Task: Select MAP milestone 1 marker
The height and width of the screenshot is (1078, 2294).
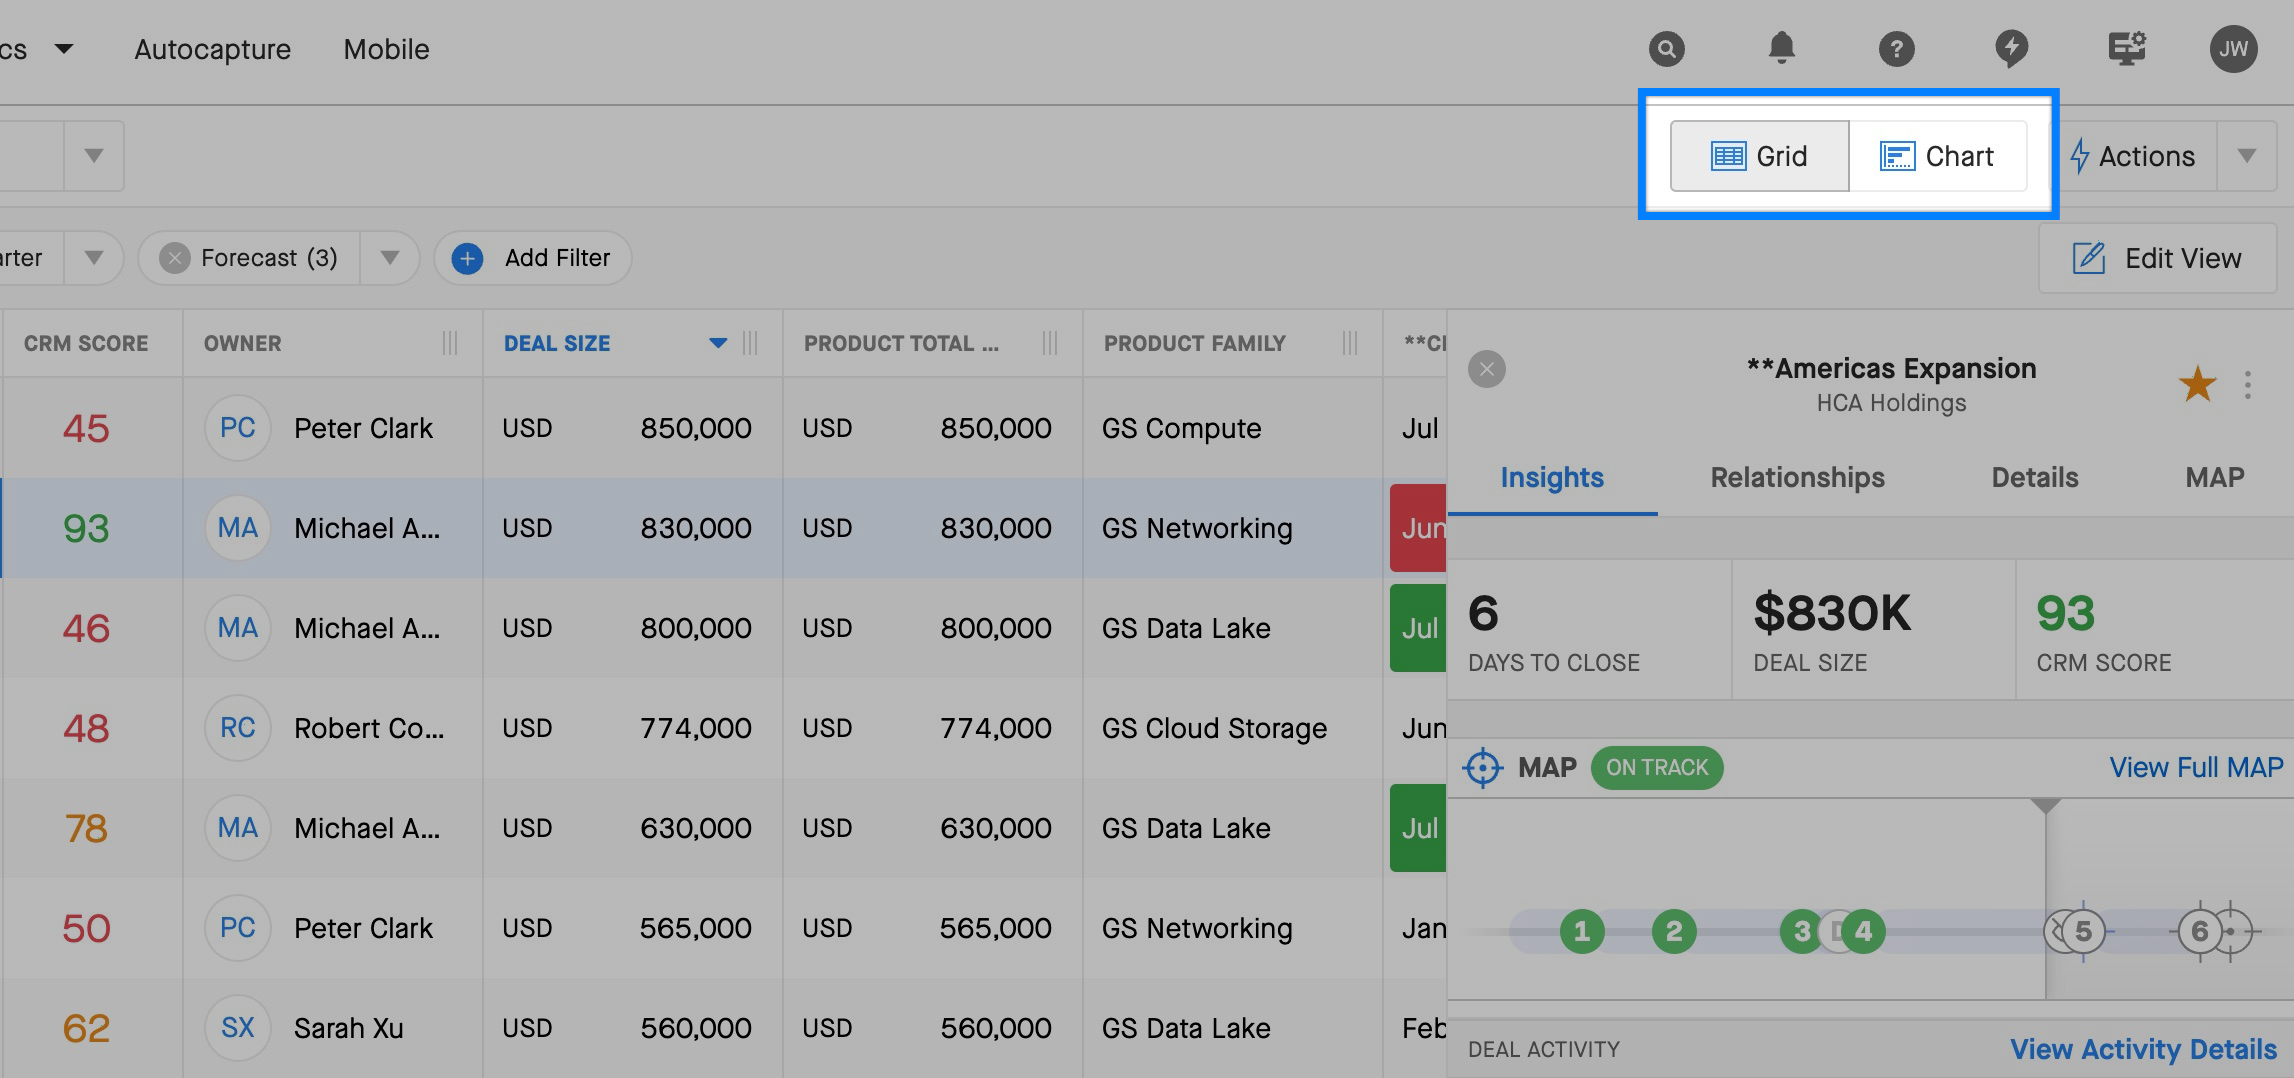Action: coord(1581,932)
